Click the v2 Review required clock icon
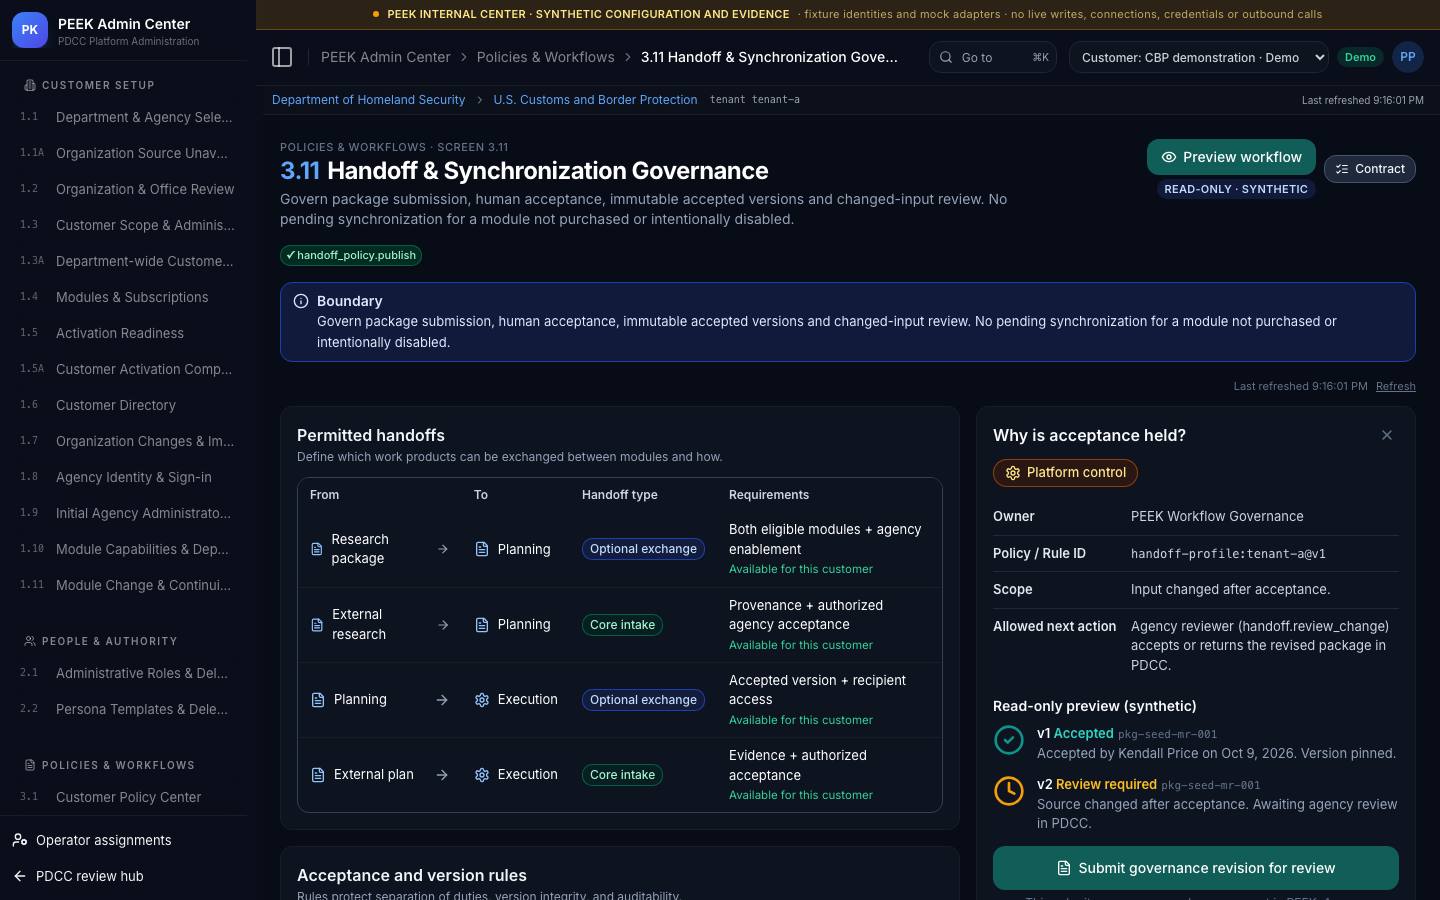 point(1009,791)
